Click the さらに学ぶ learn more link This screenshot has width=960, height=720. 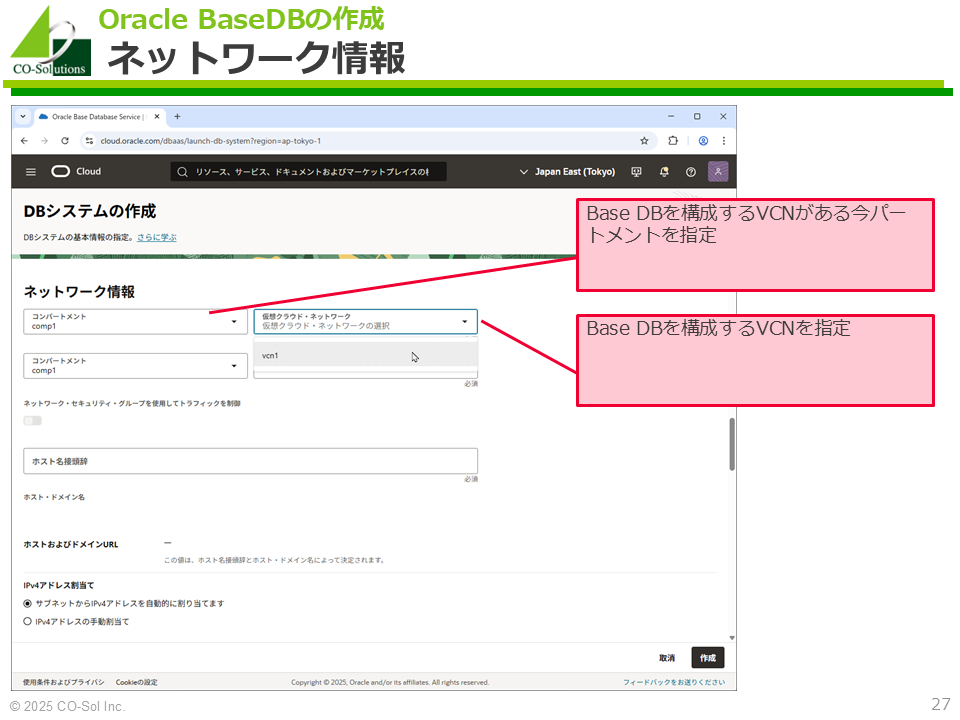(x=157, y=238)
